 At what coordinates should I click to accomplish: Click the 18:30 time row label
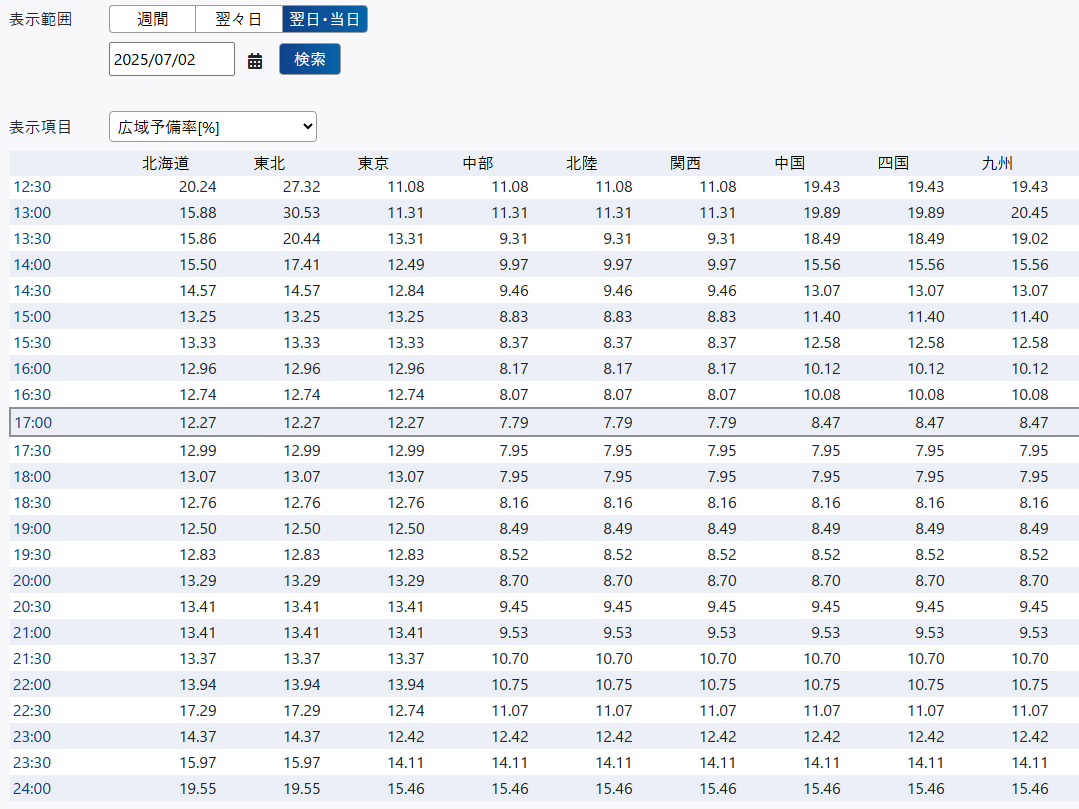pos(32,503)
